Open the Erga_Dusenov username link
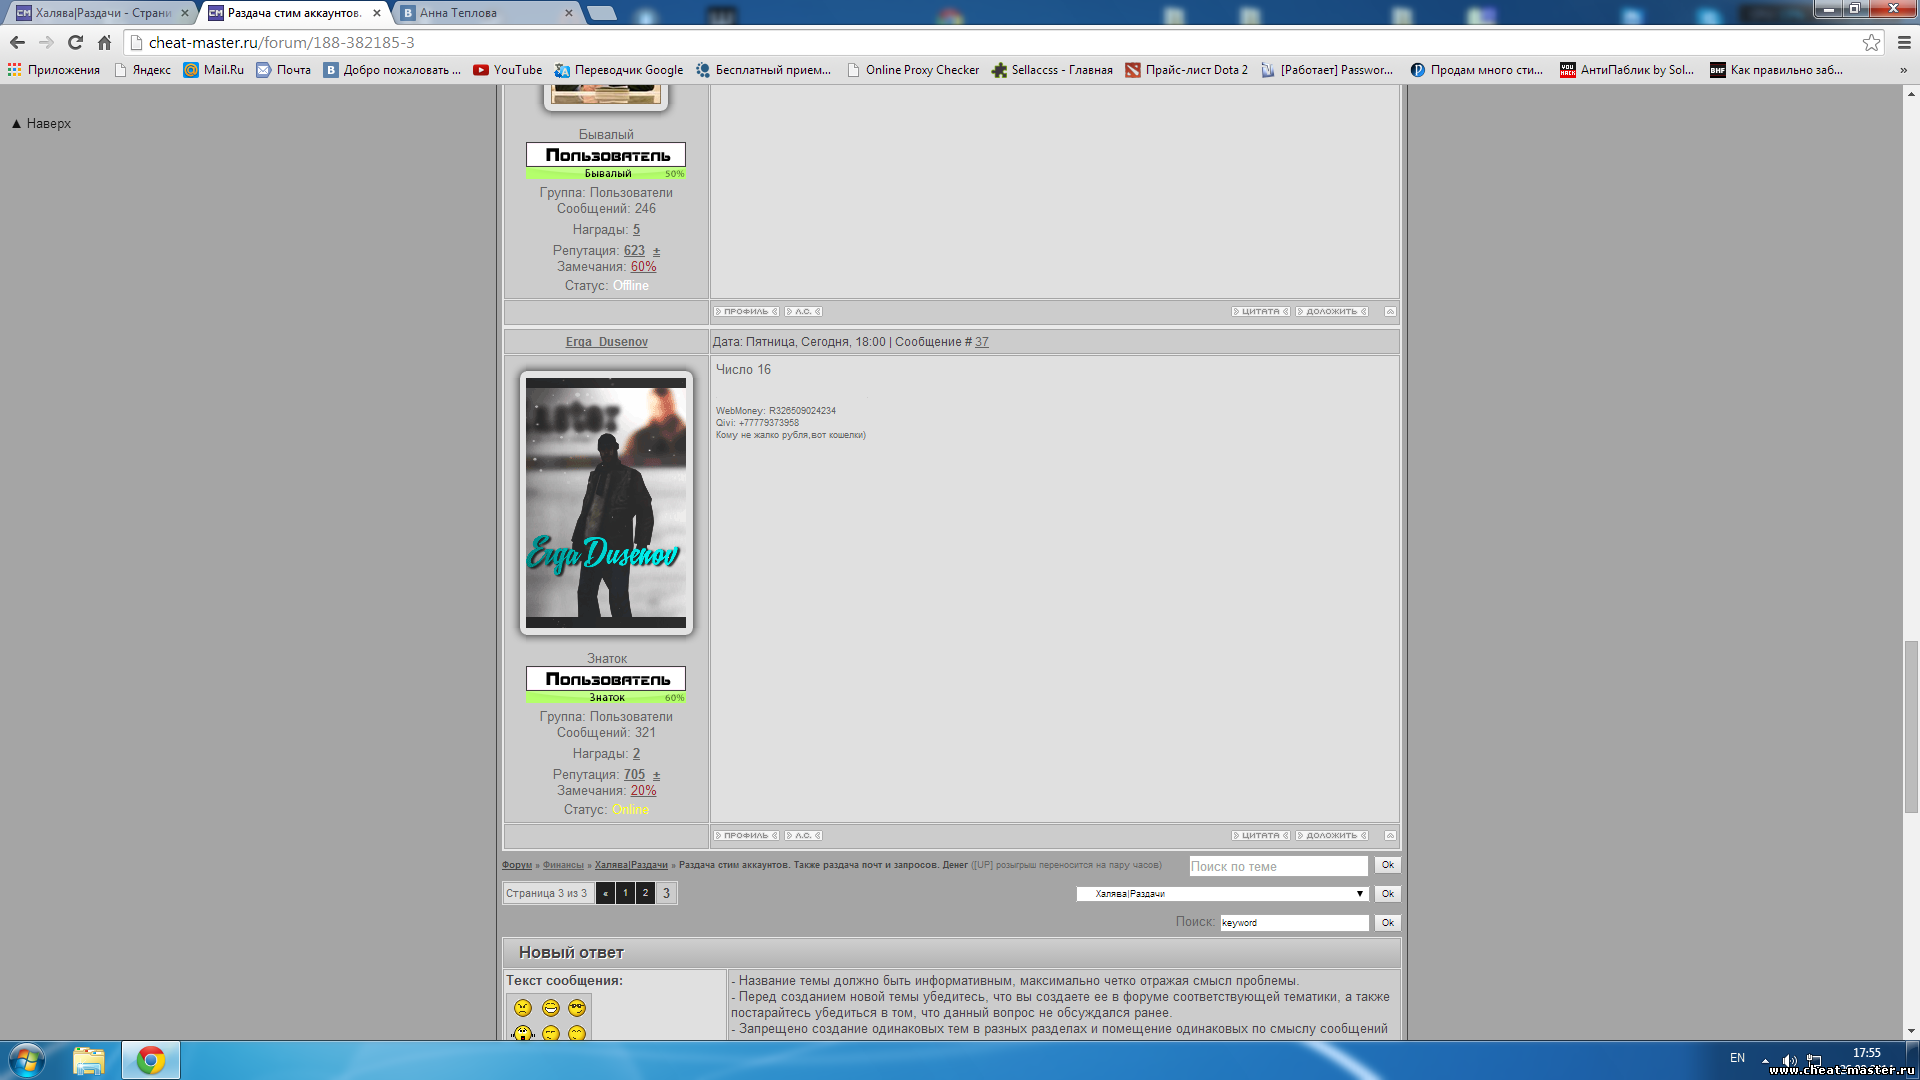1920x1080 pixels. point(606,342)
